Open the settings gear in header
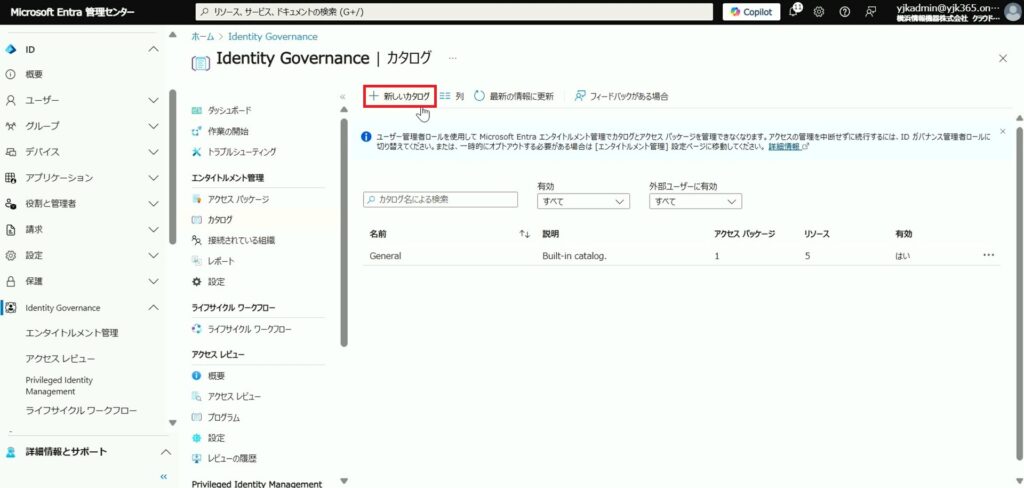Viewport: 1024px width, 488px height. [819, 12]
